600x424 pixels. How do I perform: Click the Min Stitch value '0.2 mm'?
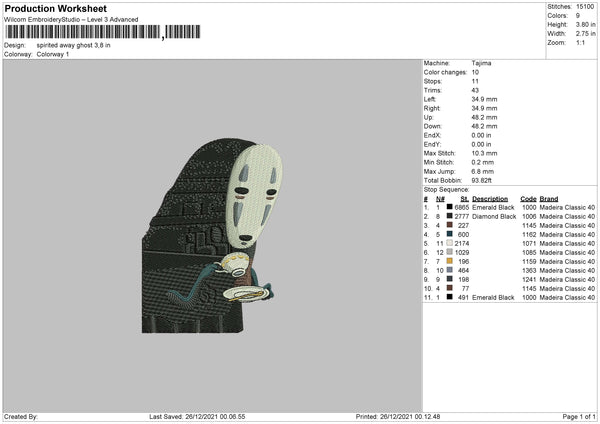tap(483, 162)
